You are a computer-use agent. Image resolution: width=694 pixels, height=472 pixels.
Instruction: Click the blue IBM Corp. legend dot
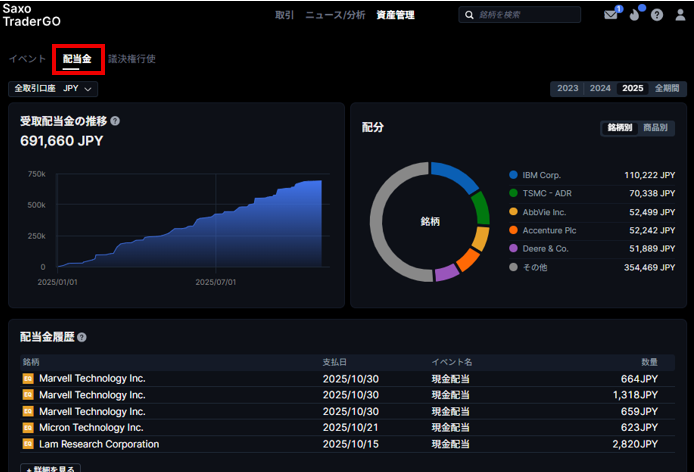513,175
